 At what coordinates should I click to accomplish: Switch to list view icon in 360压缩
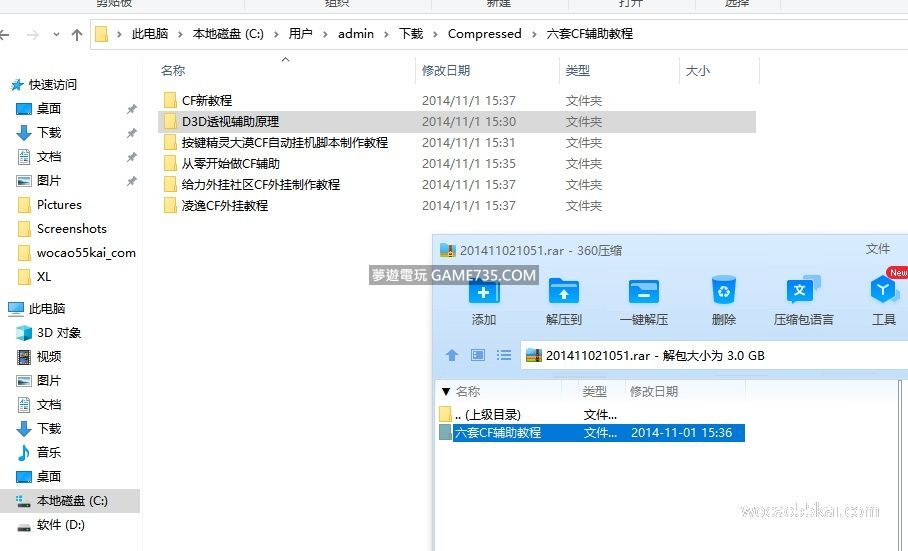click(x=504, y=355)
